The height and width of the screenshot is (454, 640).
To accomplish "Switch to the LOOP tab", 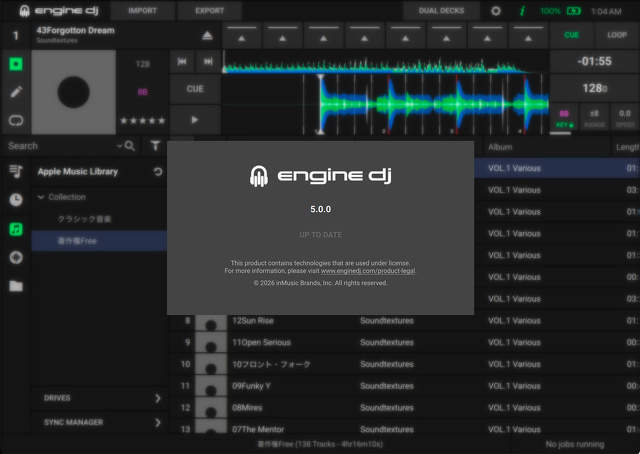I will pyautogui.click(x=617, y=35).
